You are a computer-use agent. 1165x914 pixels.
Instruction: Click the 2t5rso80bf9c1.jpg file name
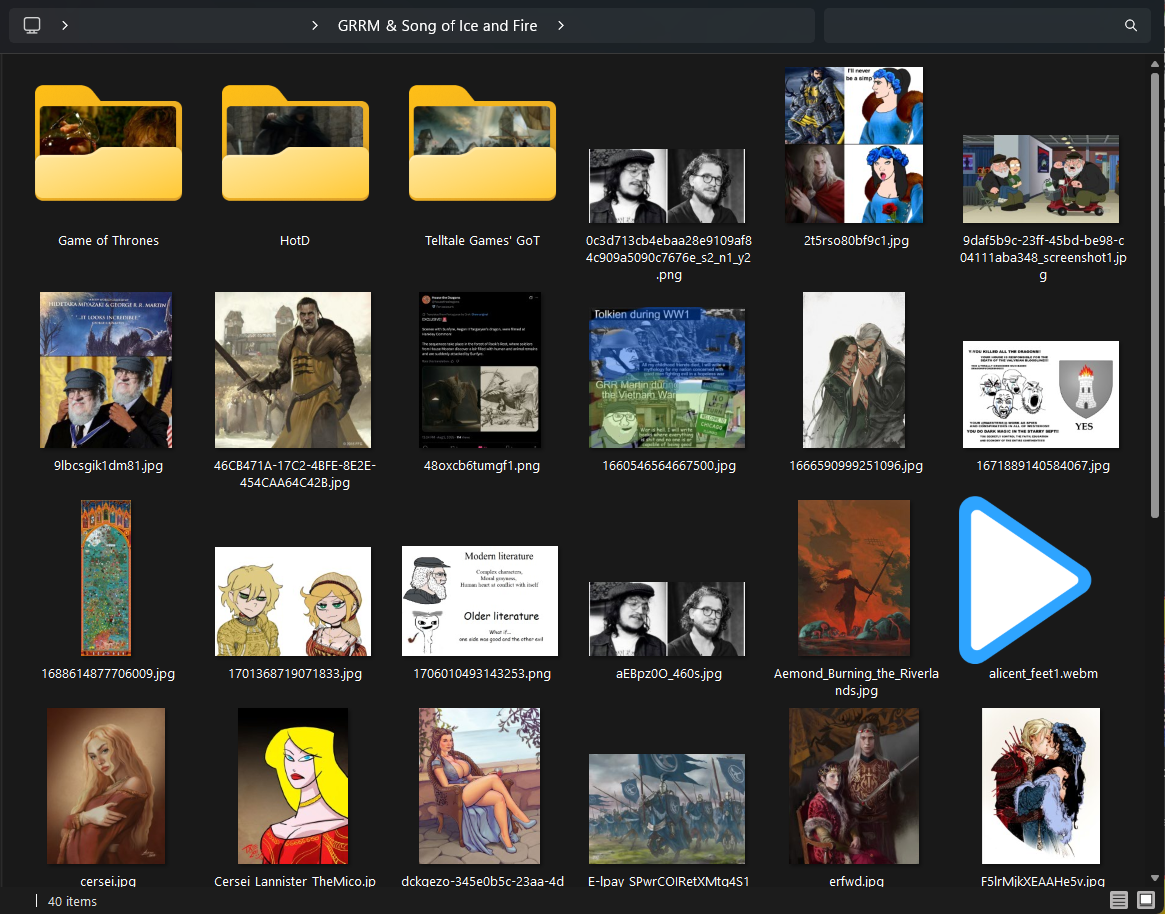[x=856, y=241]
